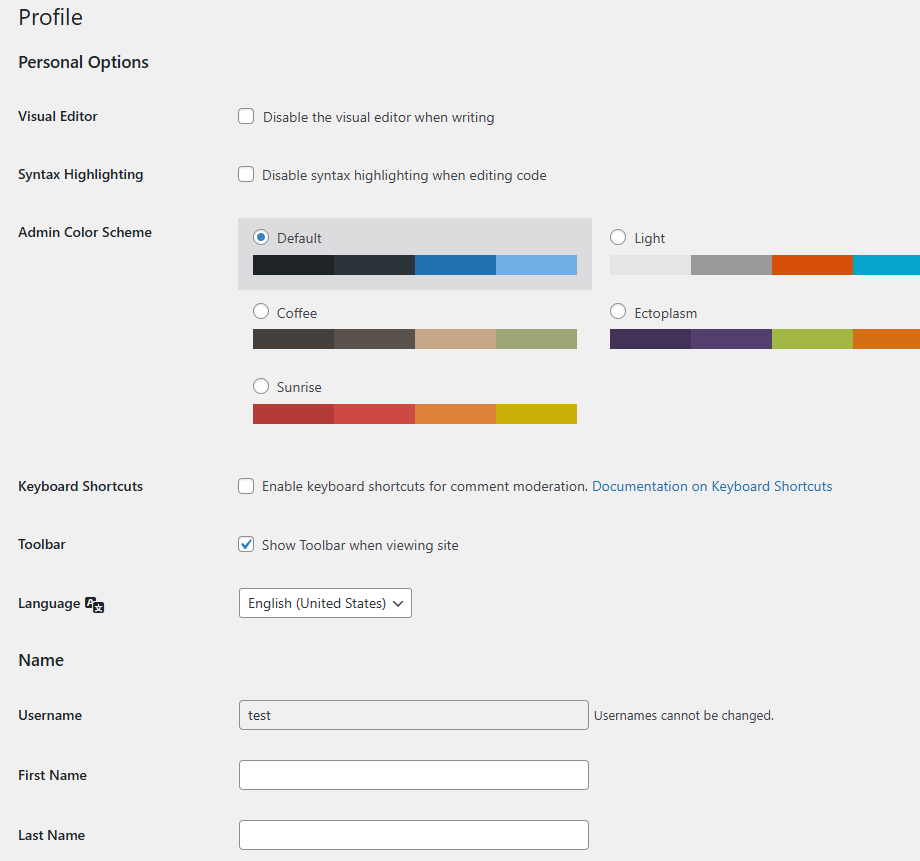Click the orange swatch in Light scheme
This screenshot has width=920, height=861.
click(x=812, y=265)
